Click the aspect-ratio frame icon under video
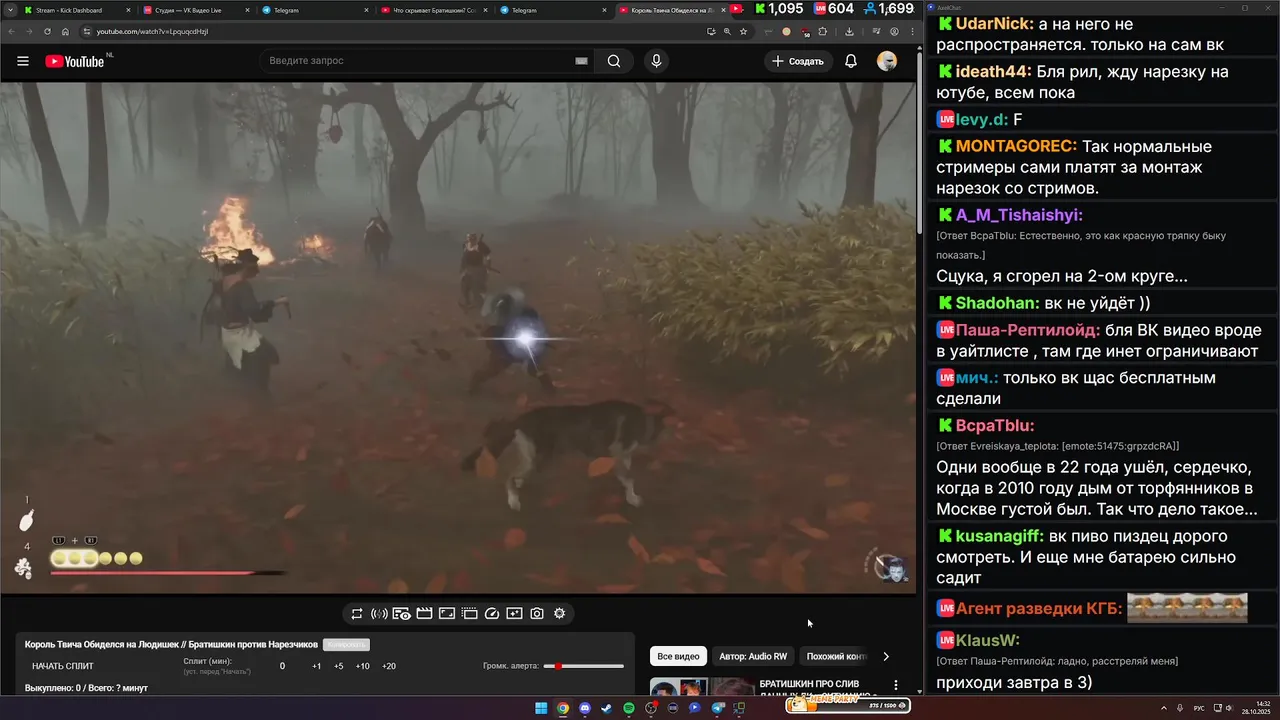 (x=447, y=614)
